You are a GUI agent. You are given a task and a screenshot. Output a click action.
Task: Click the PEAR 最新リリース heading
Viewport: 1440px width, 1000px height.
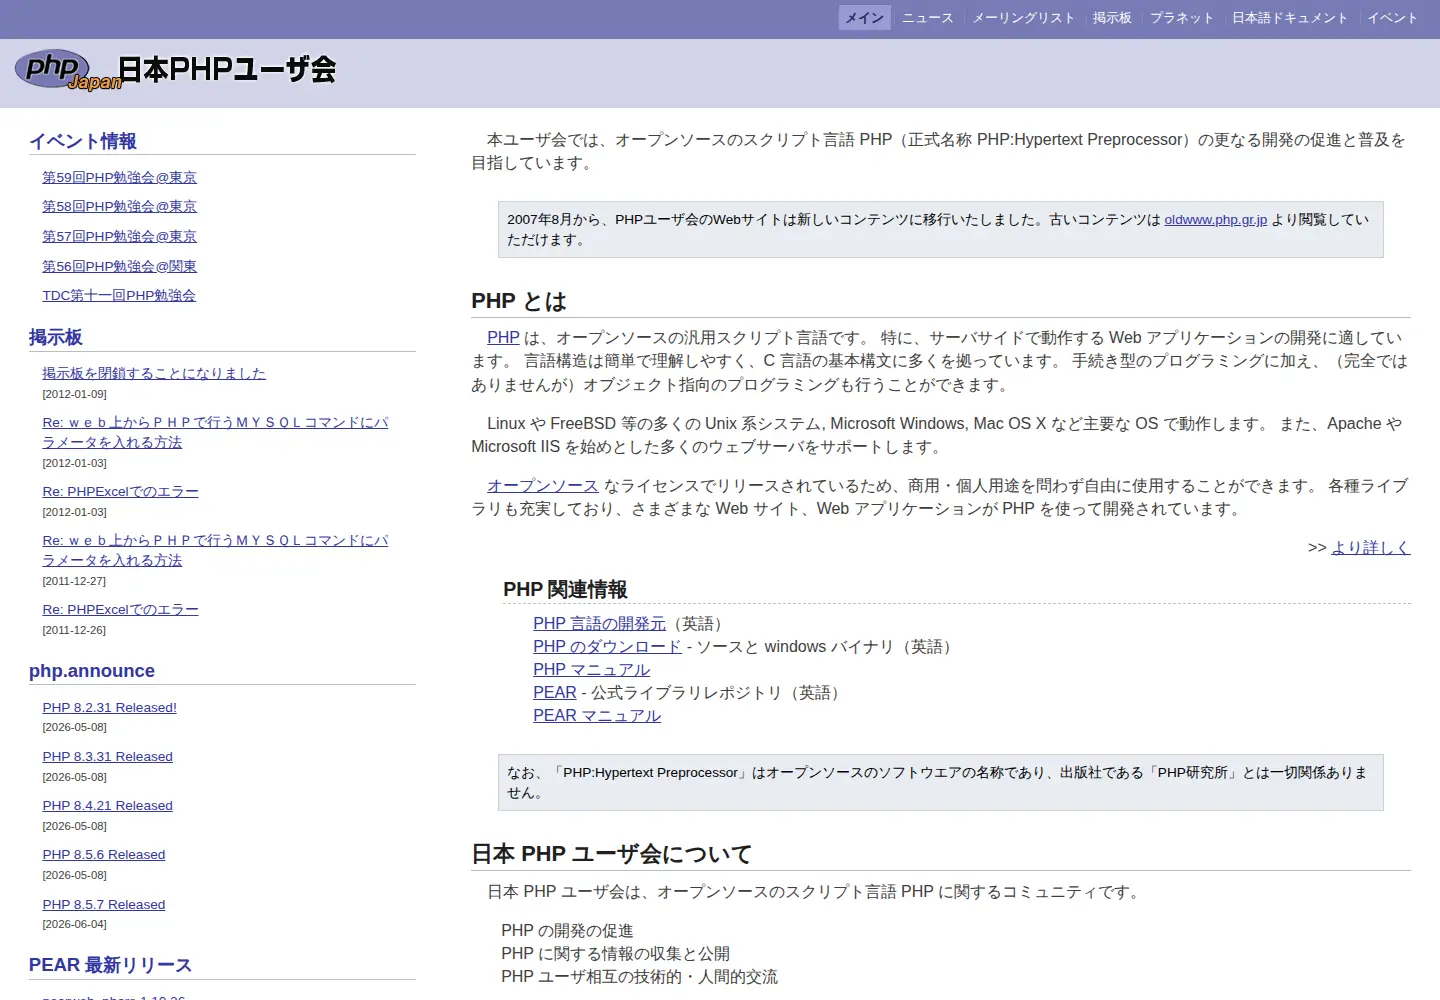tap(110, 965)
